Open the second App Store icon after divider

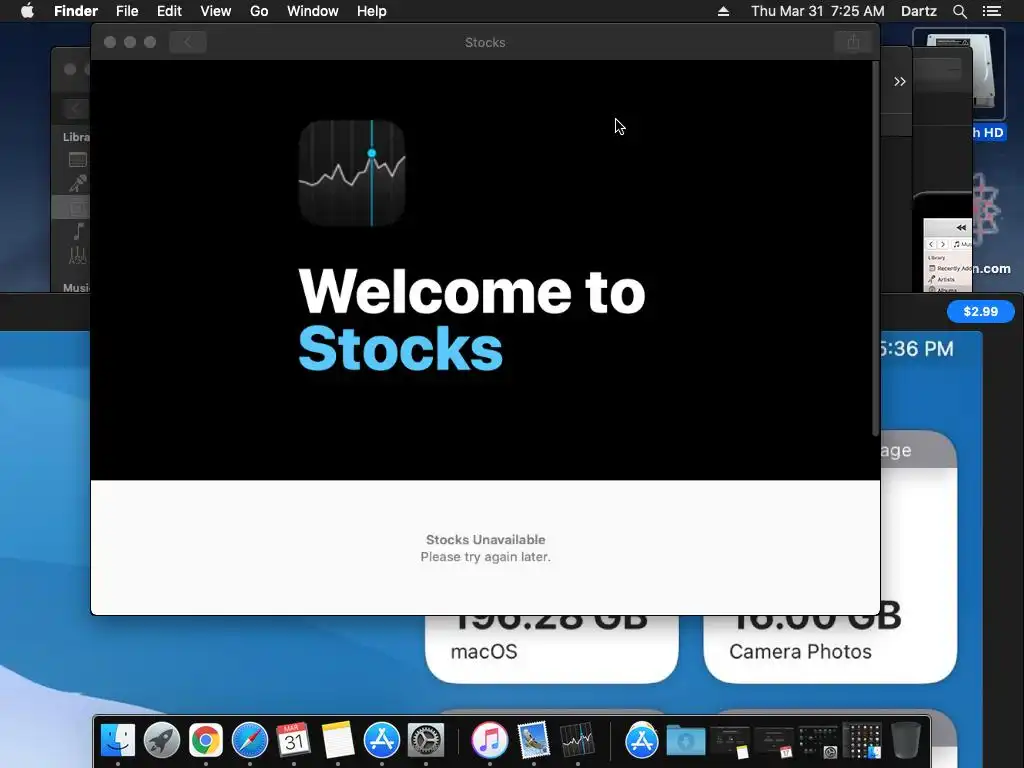coord(641,740)
